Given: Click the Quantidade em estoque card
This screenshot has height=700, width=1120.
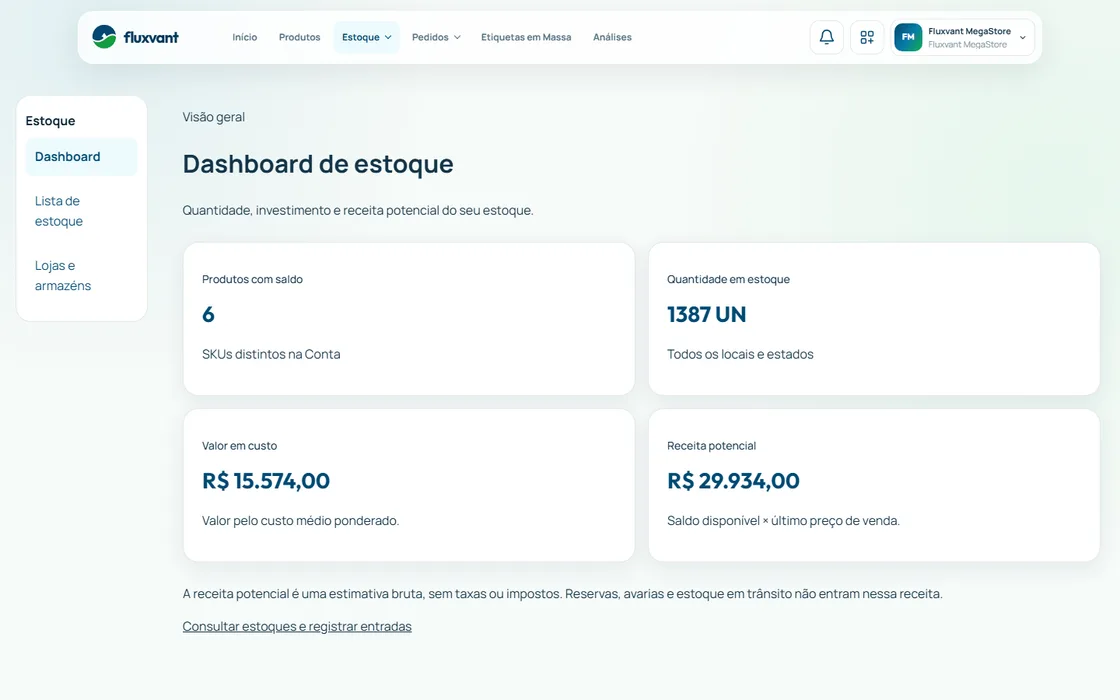Looking at the screenshot, I should click(874, 319).
